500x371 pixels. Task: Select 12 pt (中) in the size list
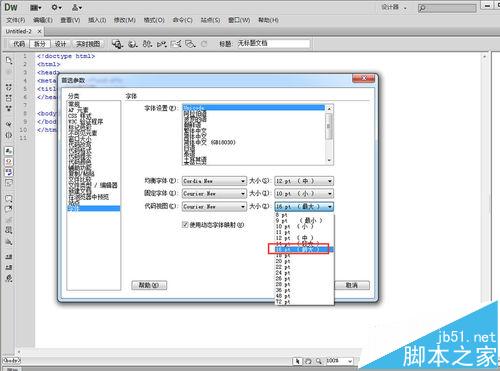point(304,238)
